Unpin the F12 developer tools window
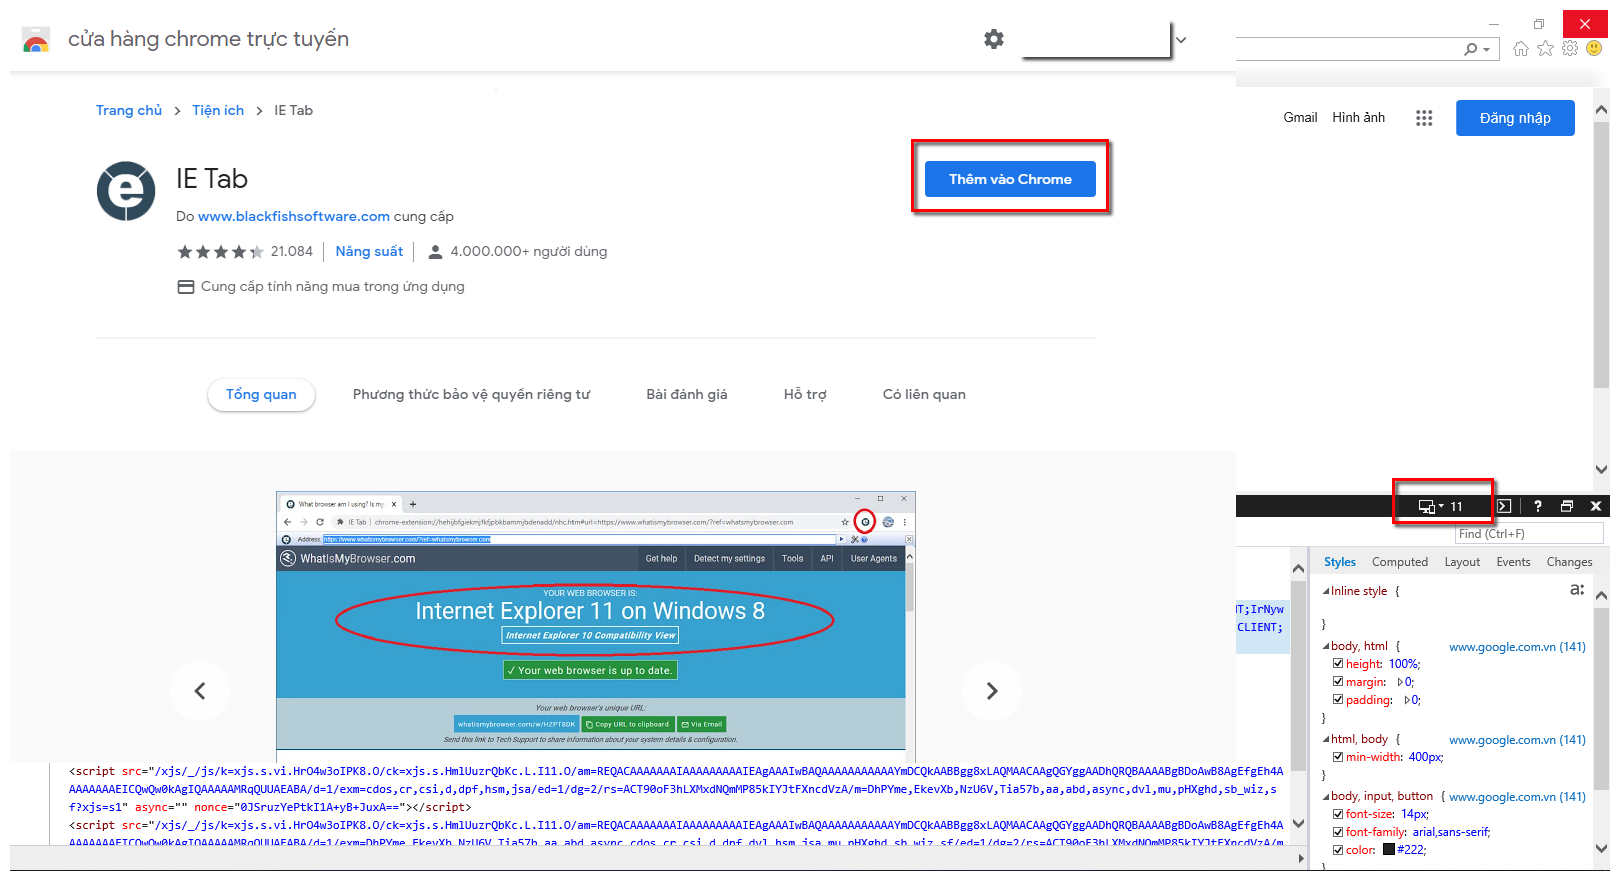 coord(1567,506)
